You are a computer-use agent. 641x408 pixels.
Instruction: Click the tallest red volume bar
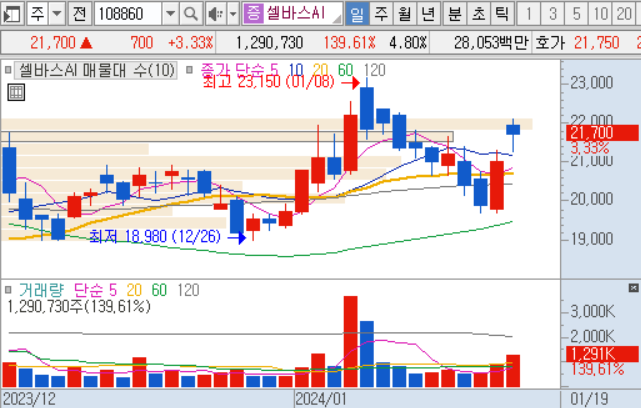pos(350,342)
